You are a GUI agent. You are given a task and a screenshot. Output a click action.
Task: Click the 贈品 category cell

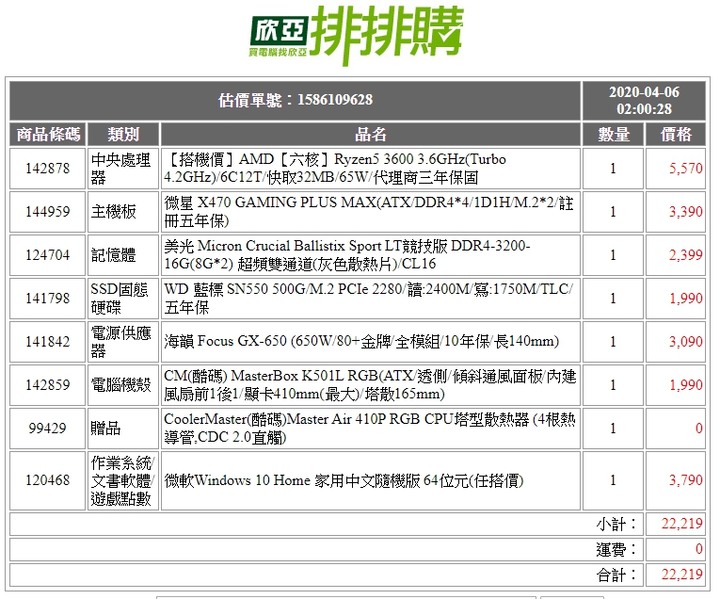[x=123, y=428]
